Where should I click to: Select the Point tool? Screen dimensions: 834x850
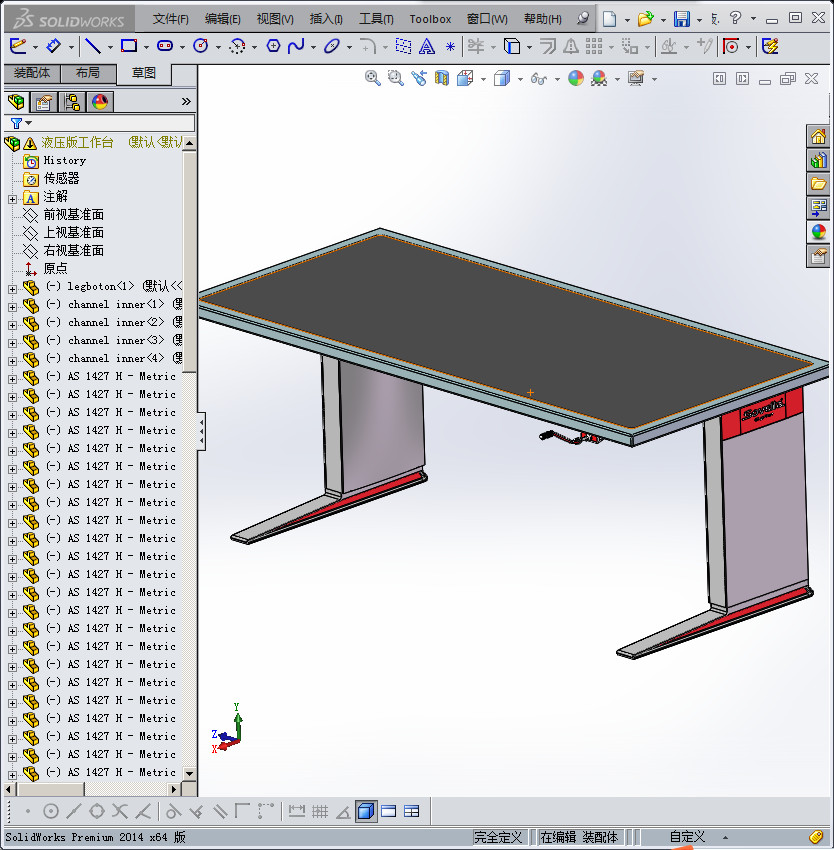click(x=450, y=47)
